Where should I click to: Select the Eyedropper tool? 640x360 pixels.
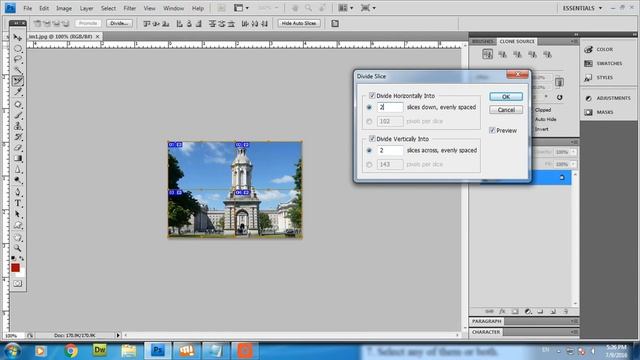[18, 92]
